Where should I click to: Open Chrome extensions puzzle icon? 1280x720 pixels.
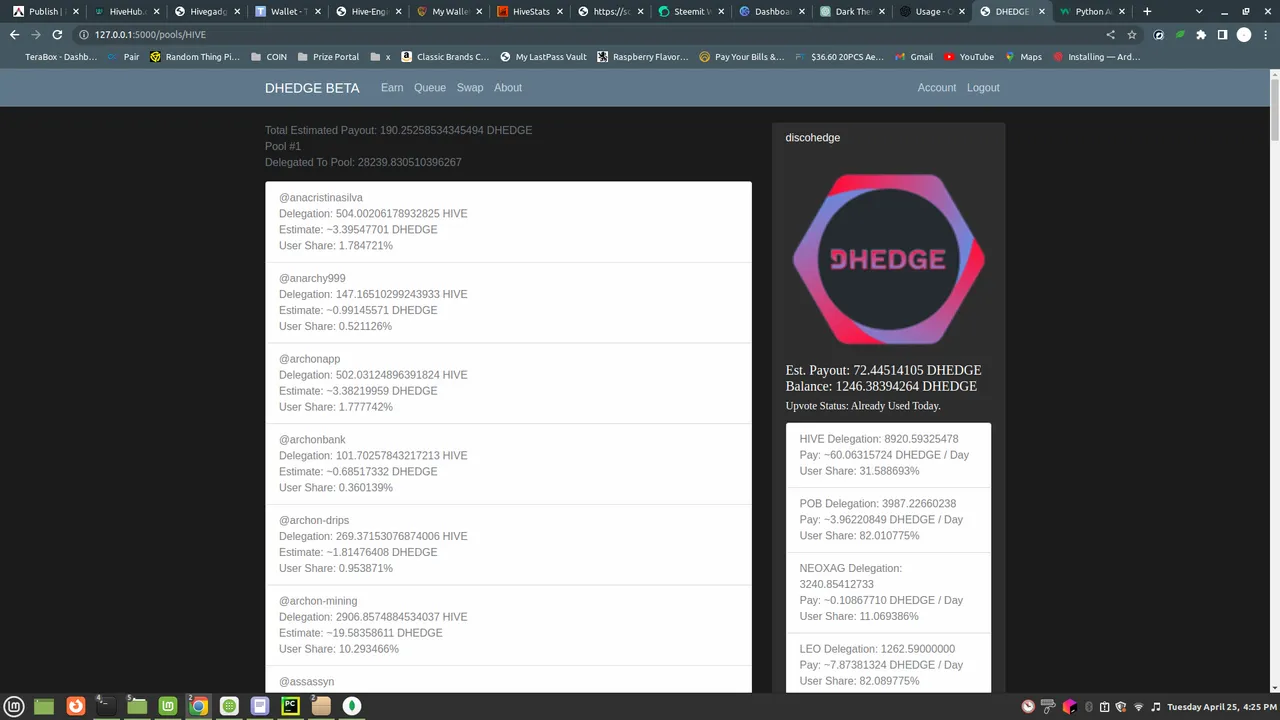(1201, 34)
